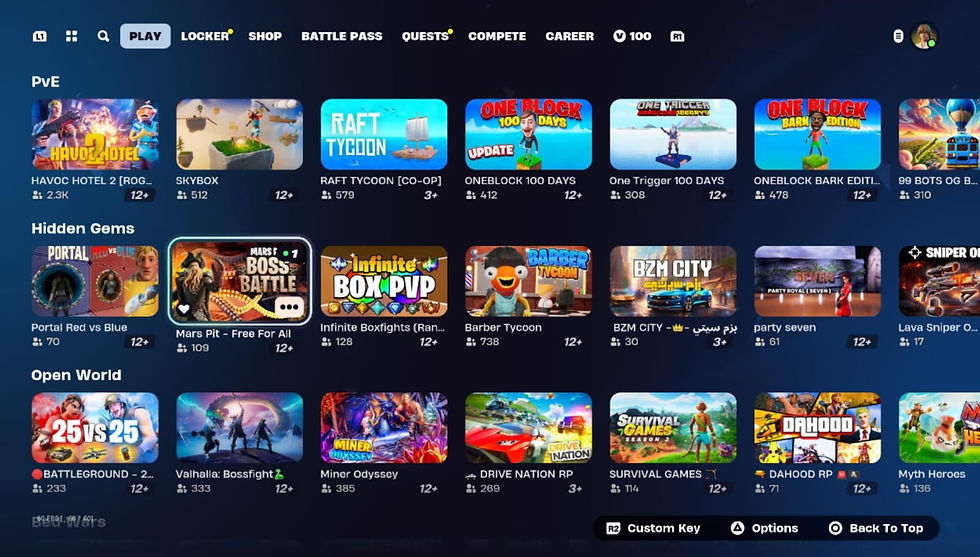Open the V-Bucks 100 balance
Image resolution: width=980 pixels, height=557 pixels.
[x=632, y=36]
